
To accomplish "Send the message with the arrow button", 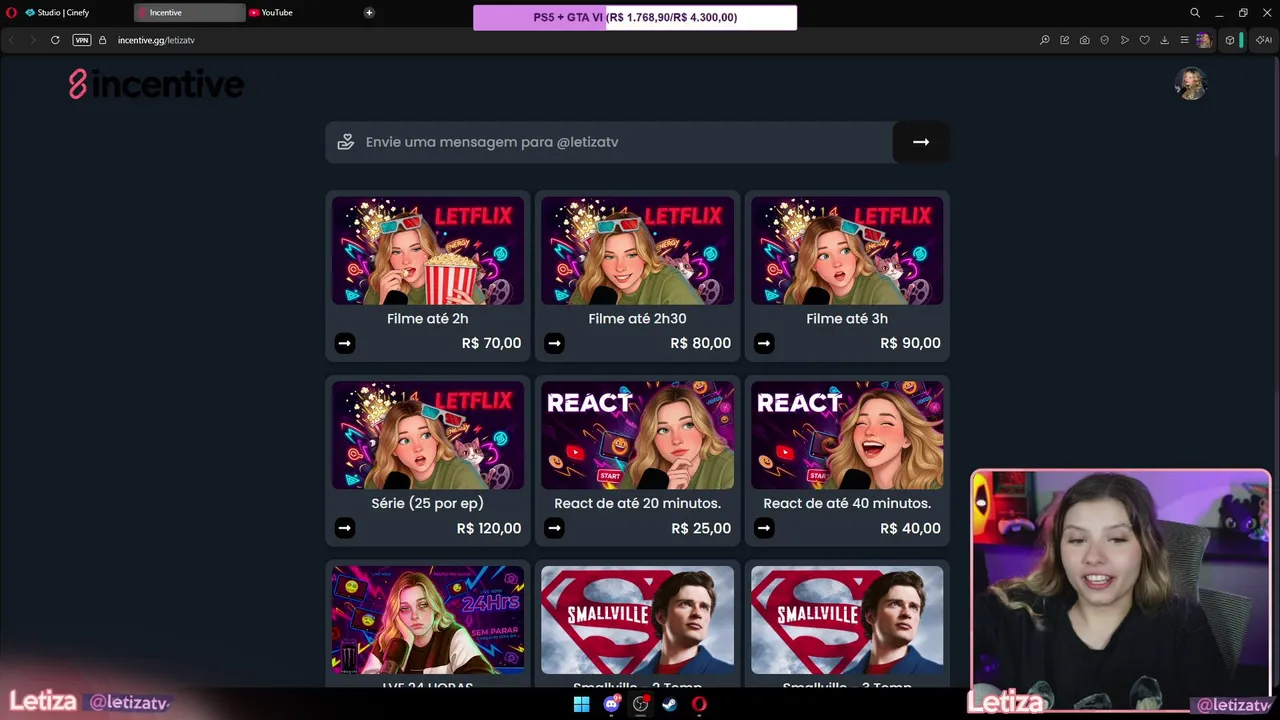I will click(921, 142).
